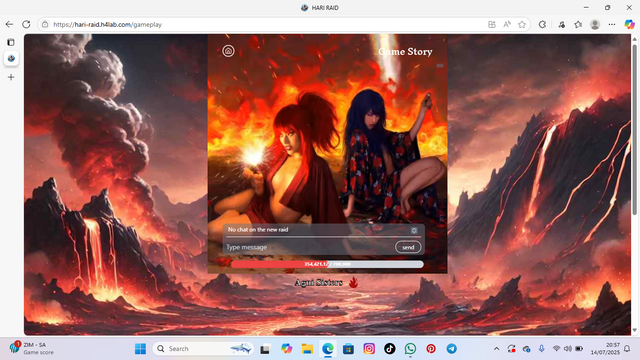Select the HARI RAID vertical tab
Screen dimensions: 640x360
click(11, 58)
